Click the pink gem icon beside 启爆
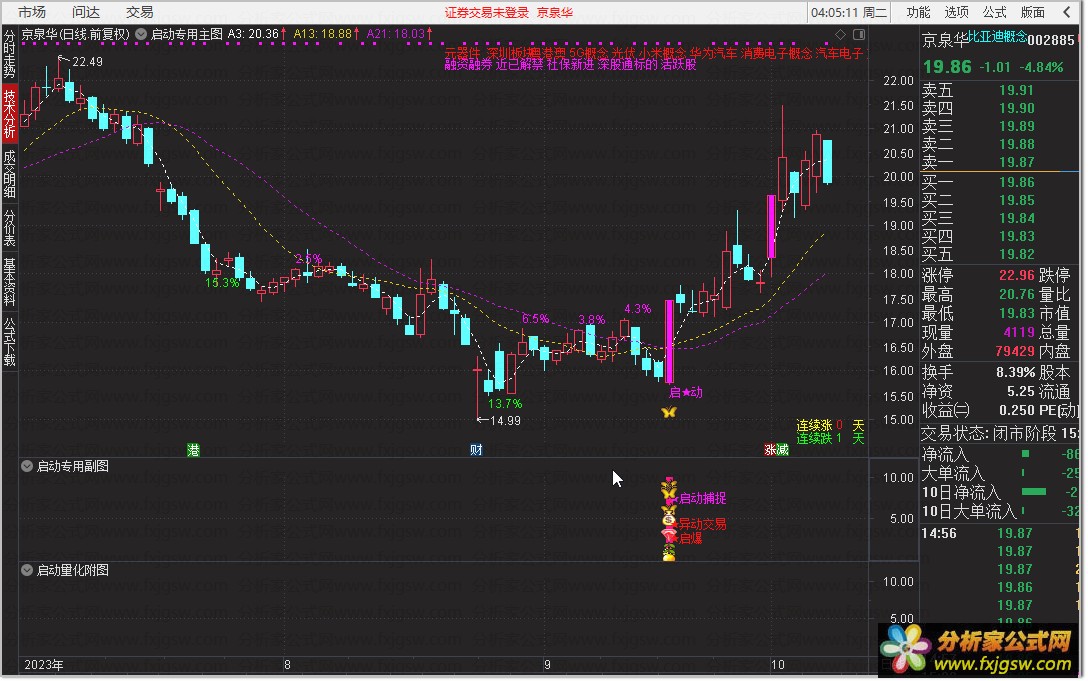1088x681 pixels. [x=669, y=535]
